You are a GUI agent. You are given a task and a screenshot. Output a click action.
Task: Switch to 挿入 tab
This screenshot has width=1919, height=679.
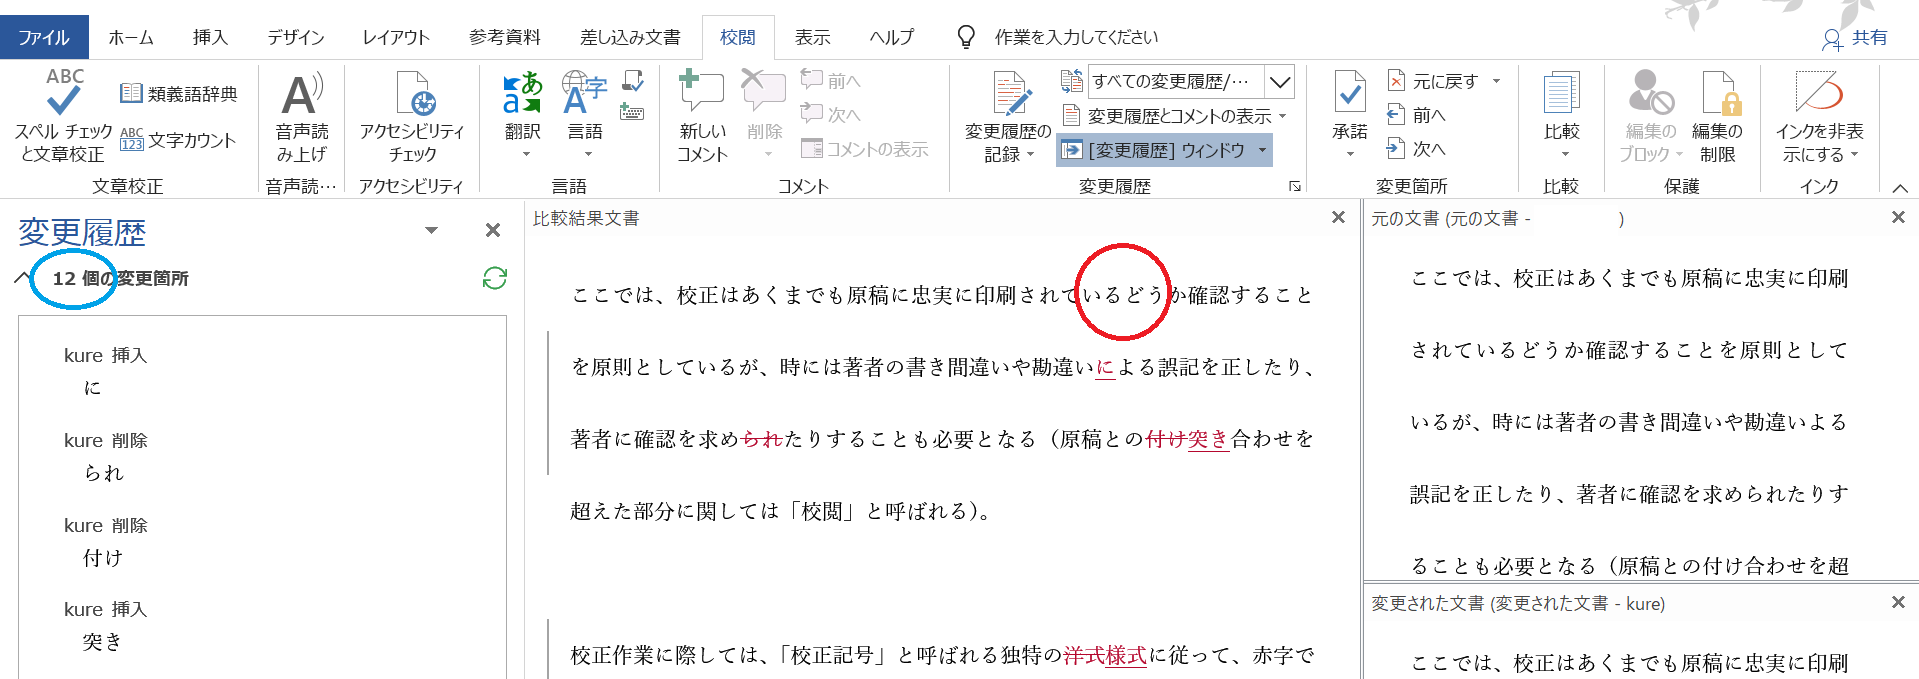(210, 37)
